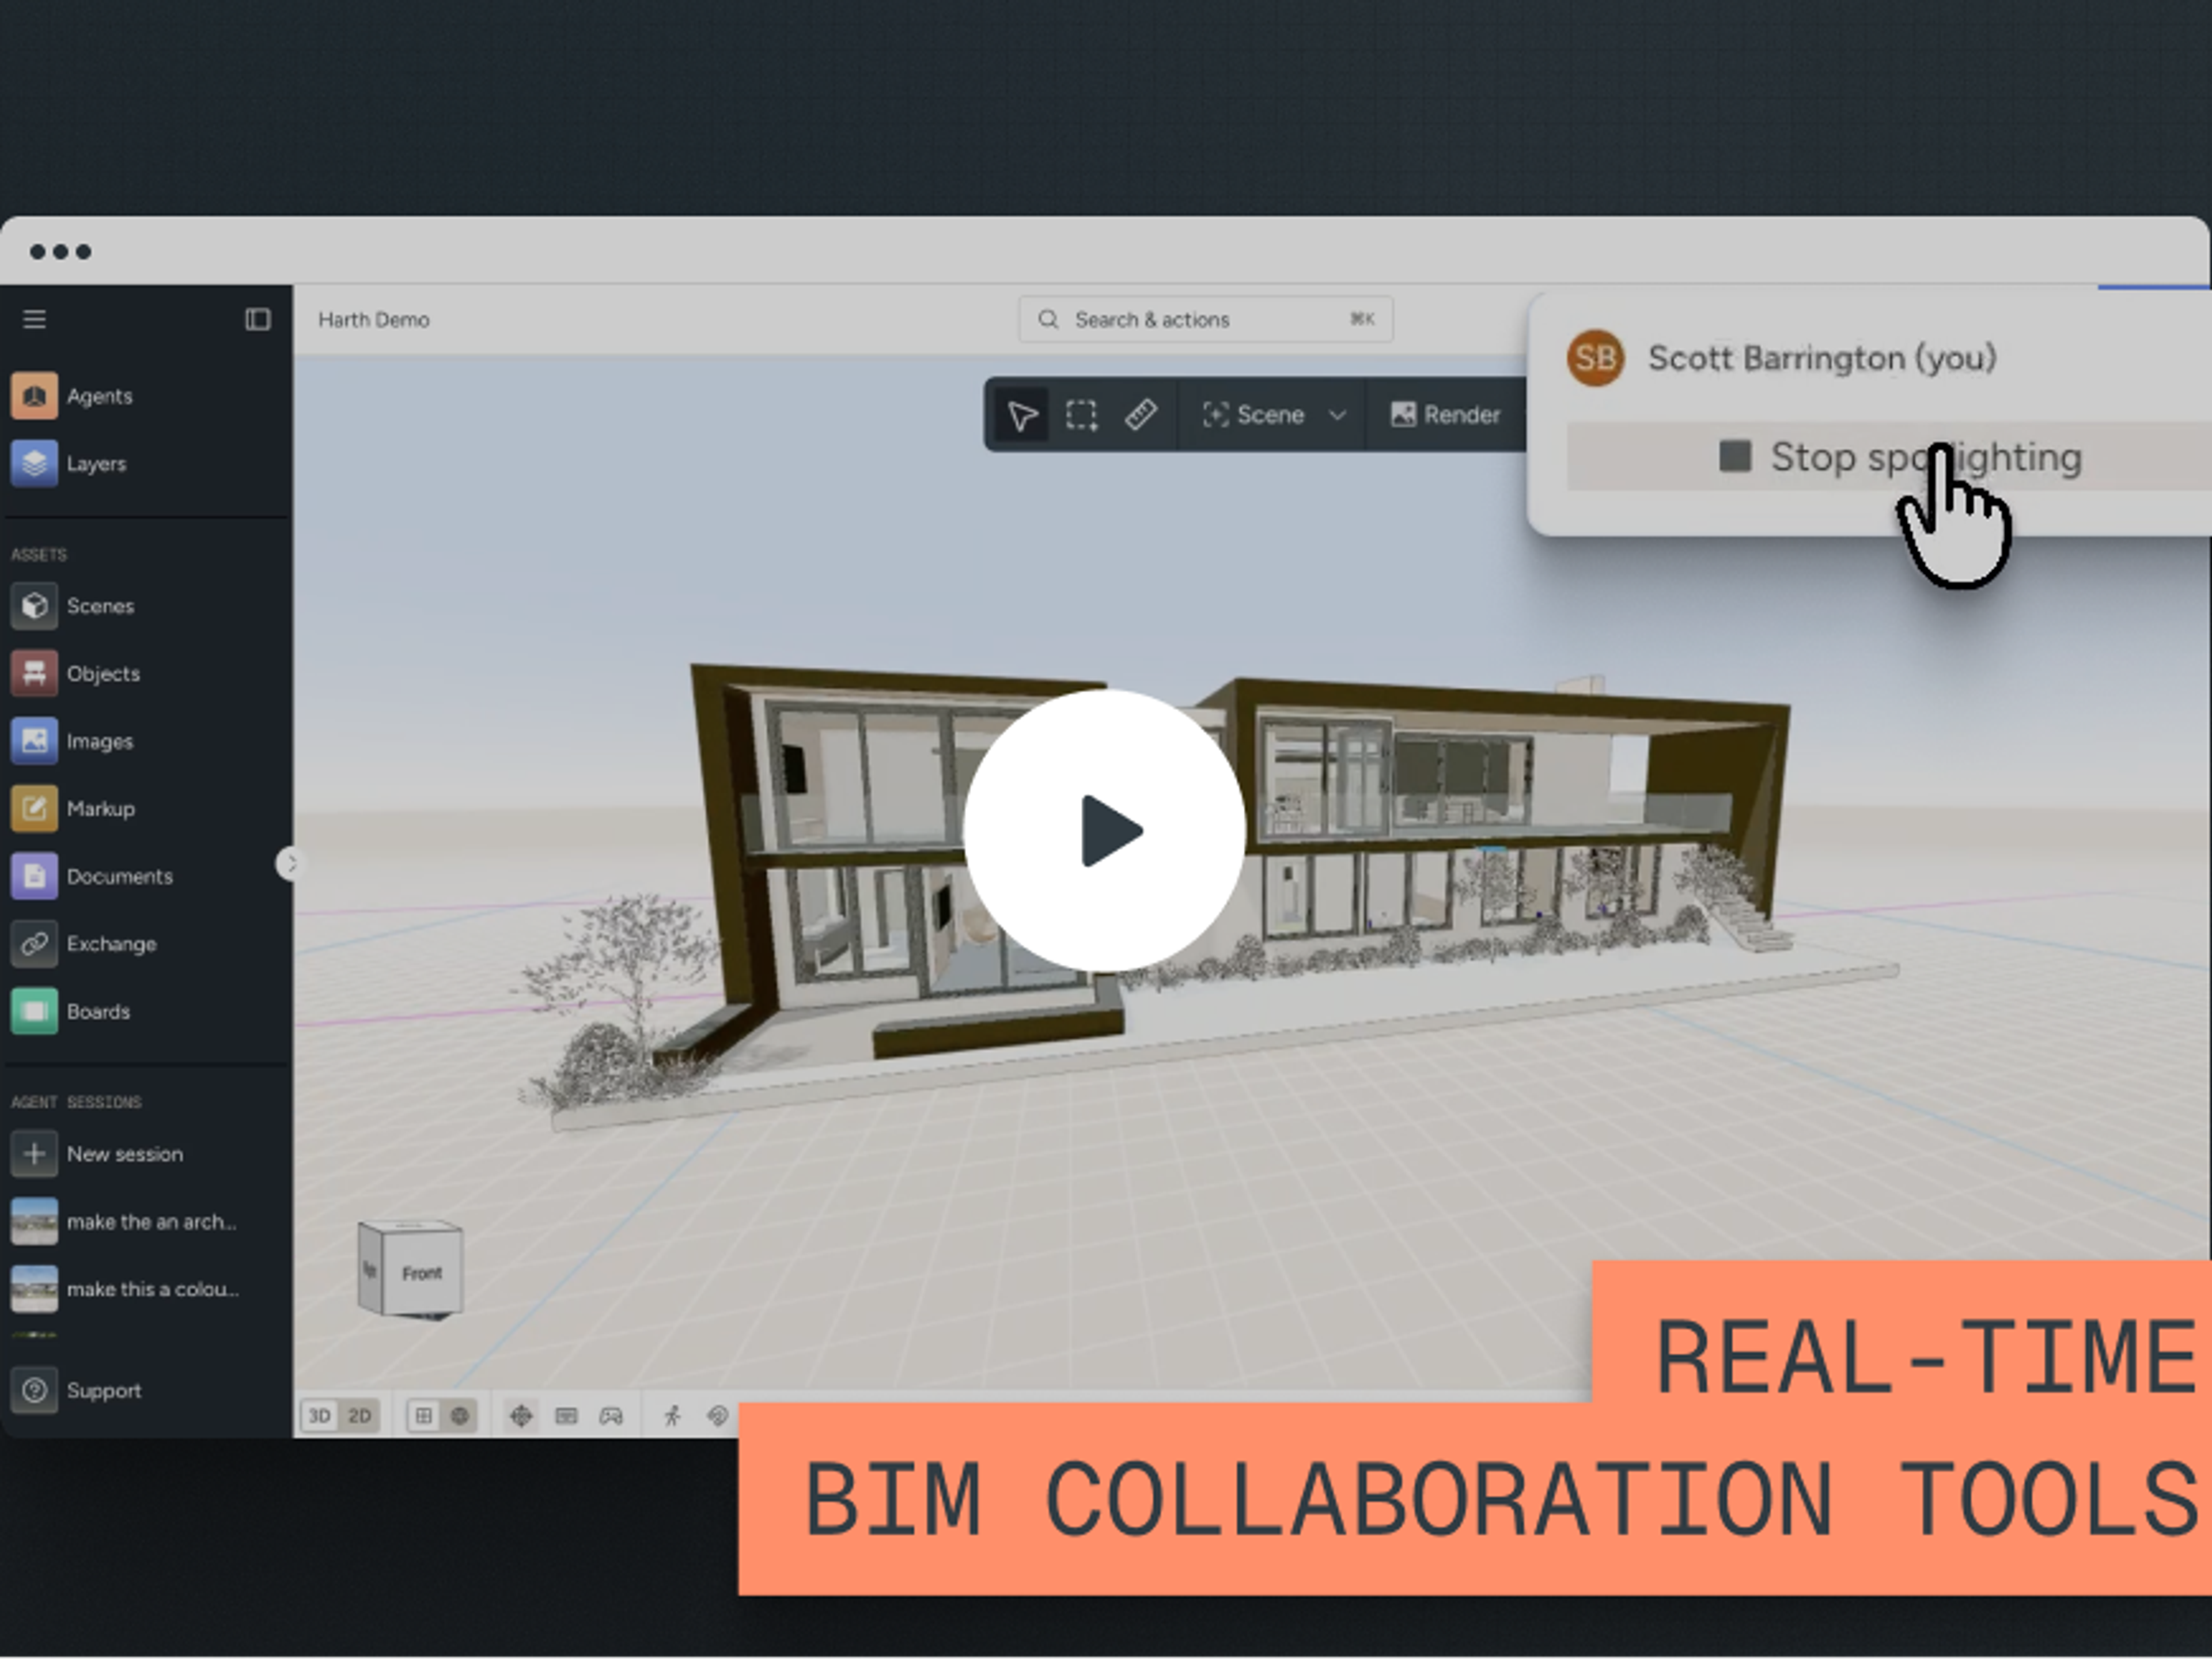Choose the orbit navigation mode icon

pyautogui.click(x=521, y=1415)
